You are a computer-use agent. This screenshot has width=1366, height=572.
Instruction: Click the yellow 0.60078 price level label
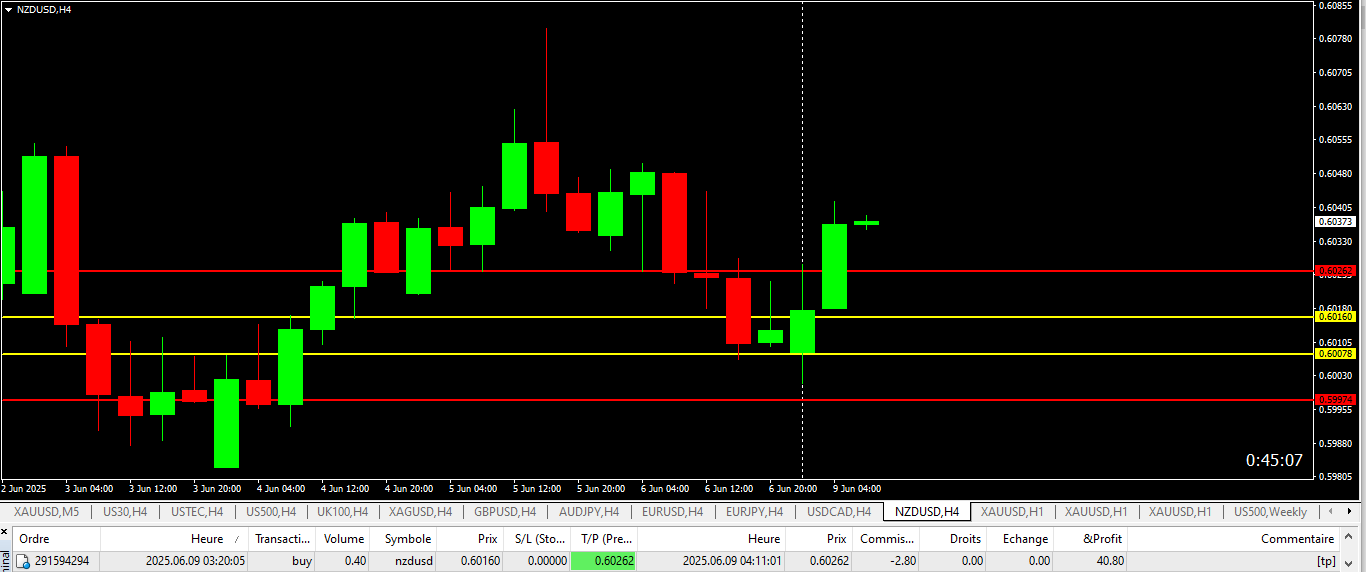[1336, 353]
